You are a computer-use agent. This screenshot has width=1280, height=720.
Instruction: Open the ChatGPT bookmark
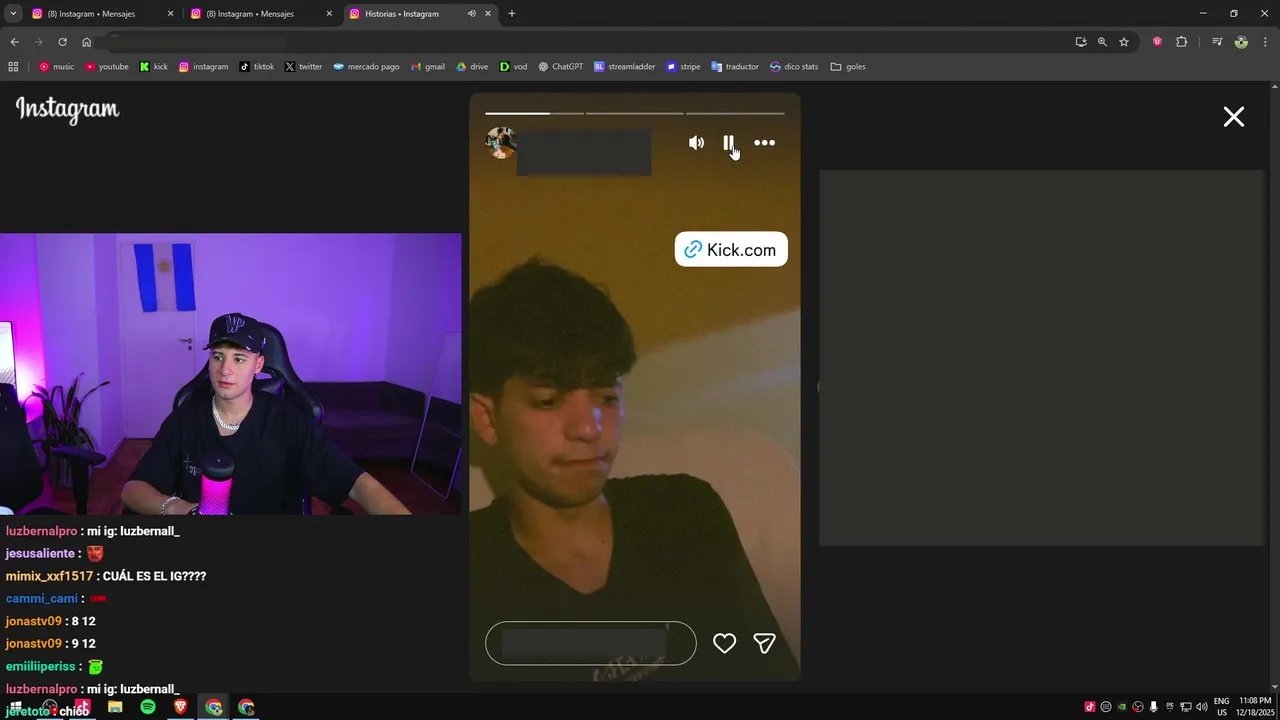560,67
